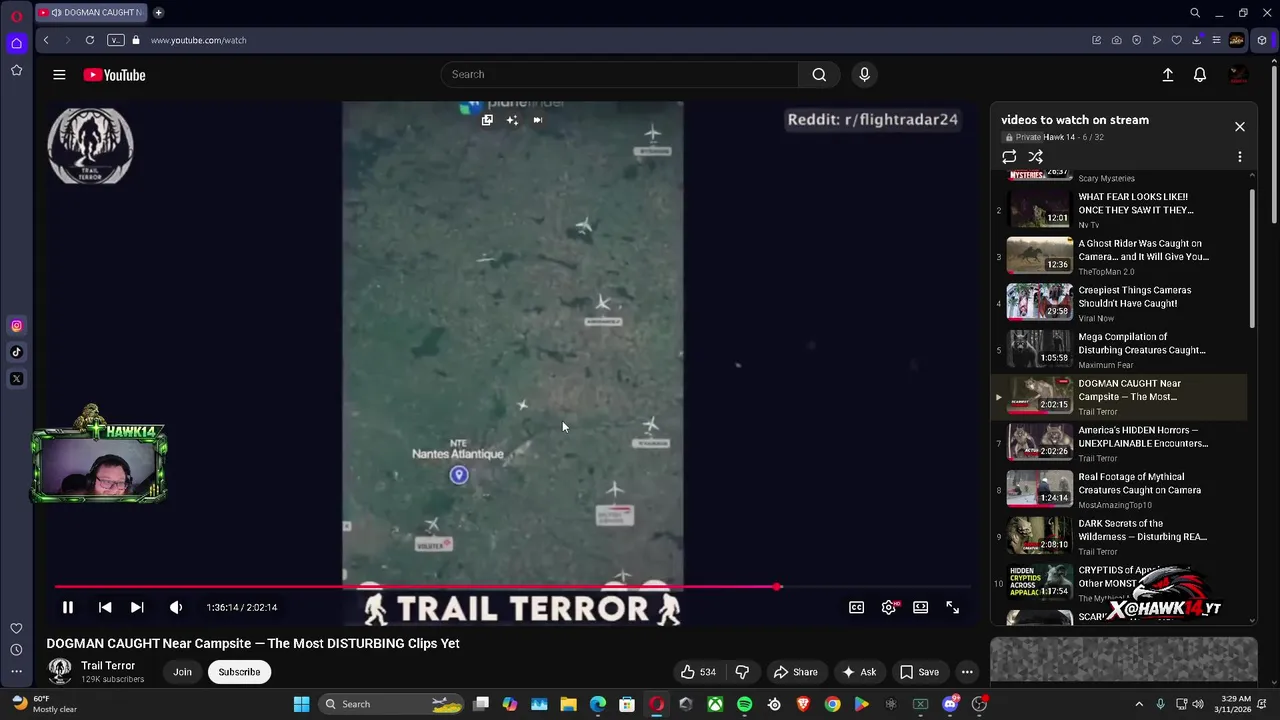The height and width of the screenshot is (720, 1280).
Task: Pause the video
Action: pos(68,607)
